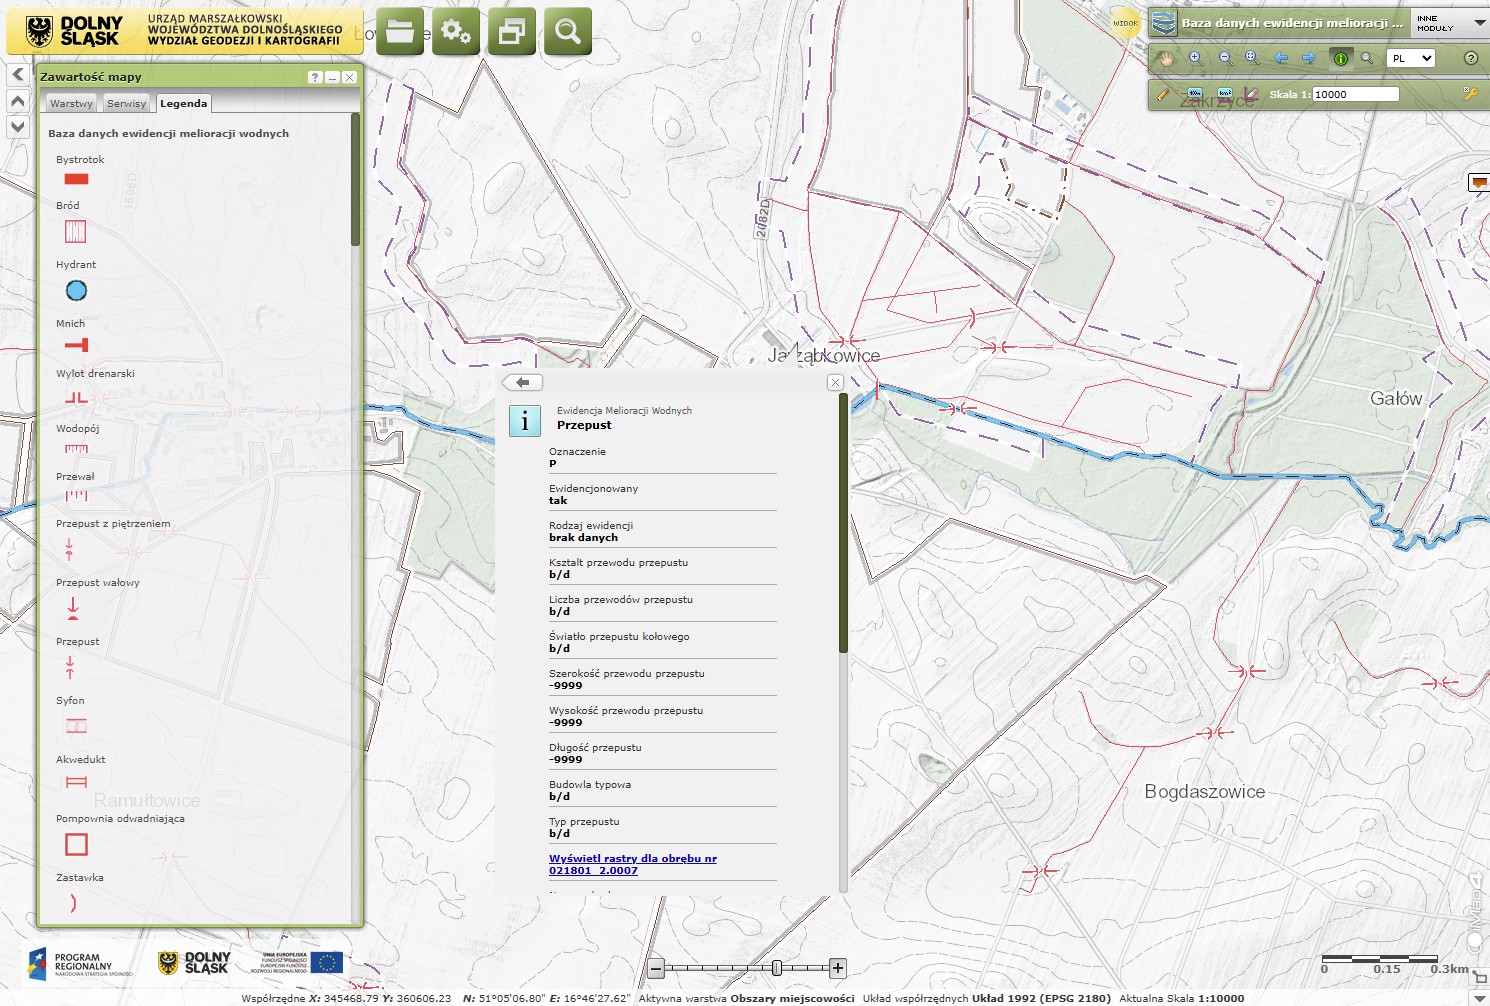Select the zoom in magnifier tool

1195,58
